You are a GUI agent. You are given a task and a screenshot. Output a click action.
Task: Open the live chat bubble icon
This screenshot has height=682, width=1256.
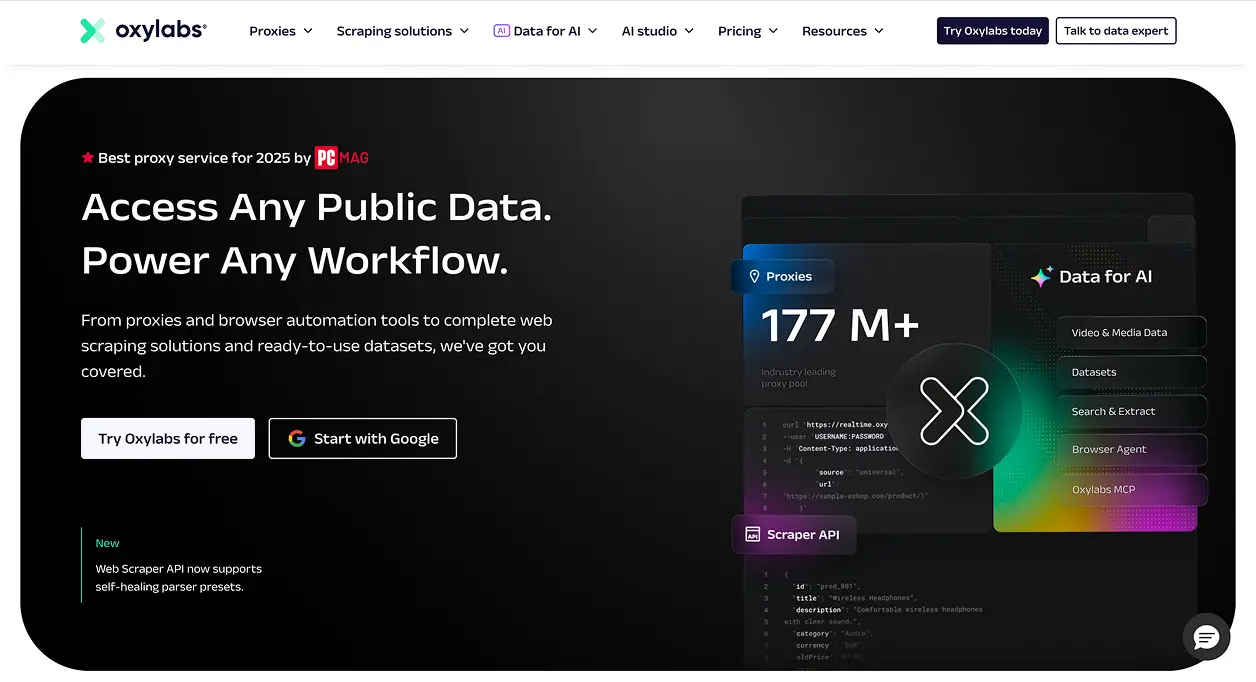click(1206, 638)
